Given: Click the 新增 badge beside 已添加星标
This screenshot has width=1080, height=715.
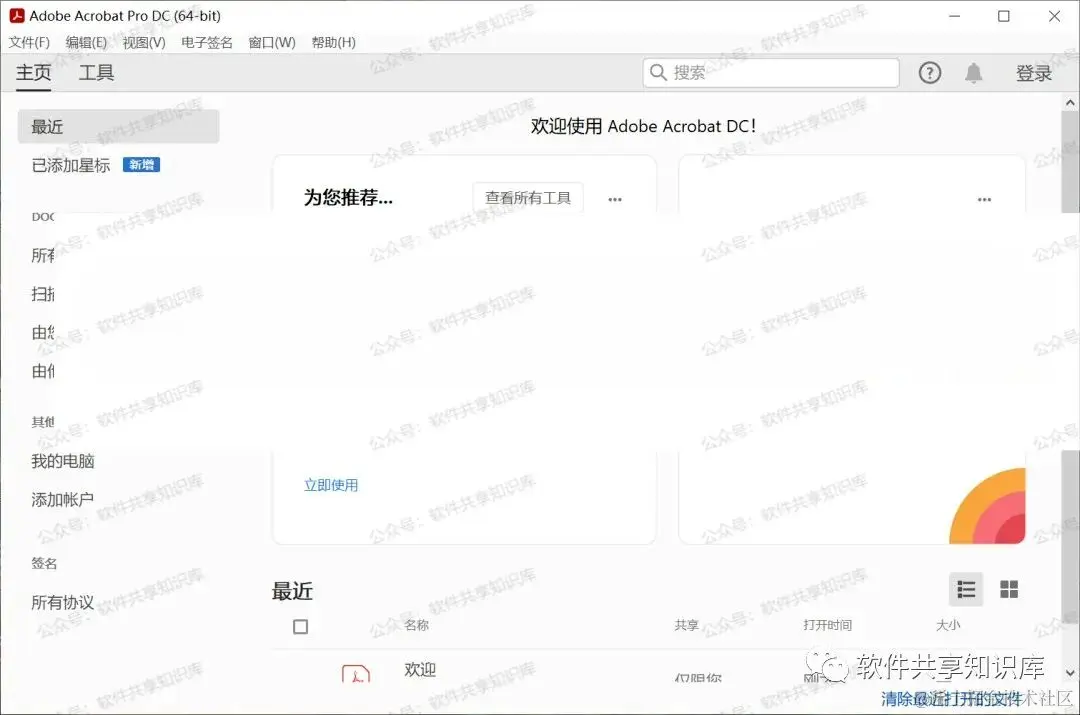Looking at the screenshot, I should click(x=141, y=165).
